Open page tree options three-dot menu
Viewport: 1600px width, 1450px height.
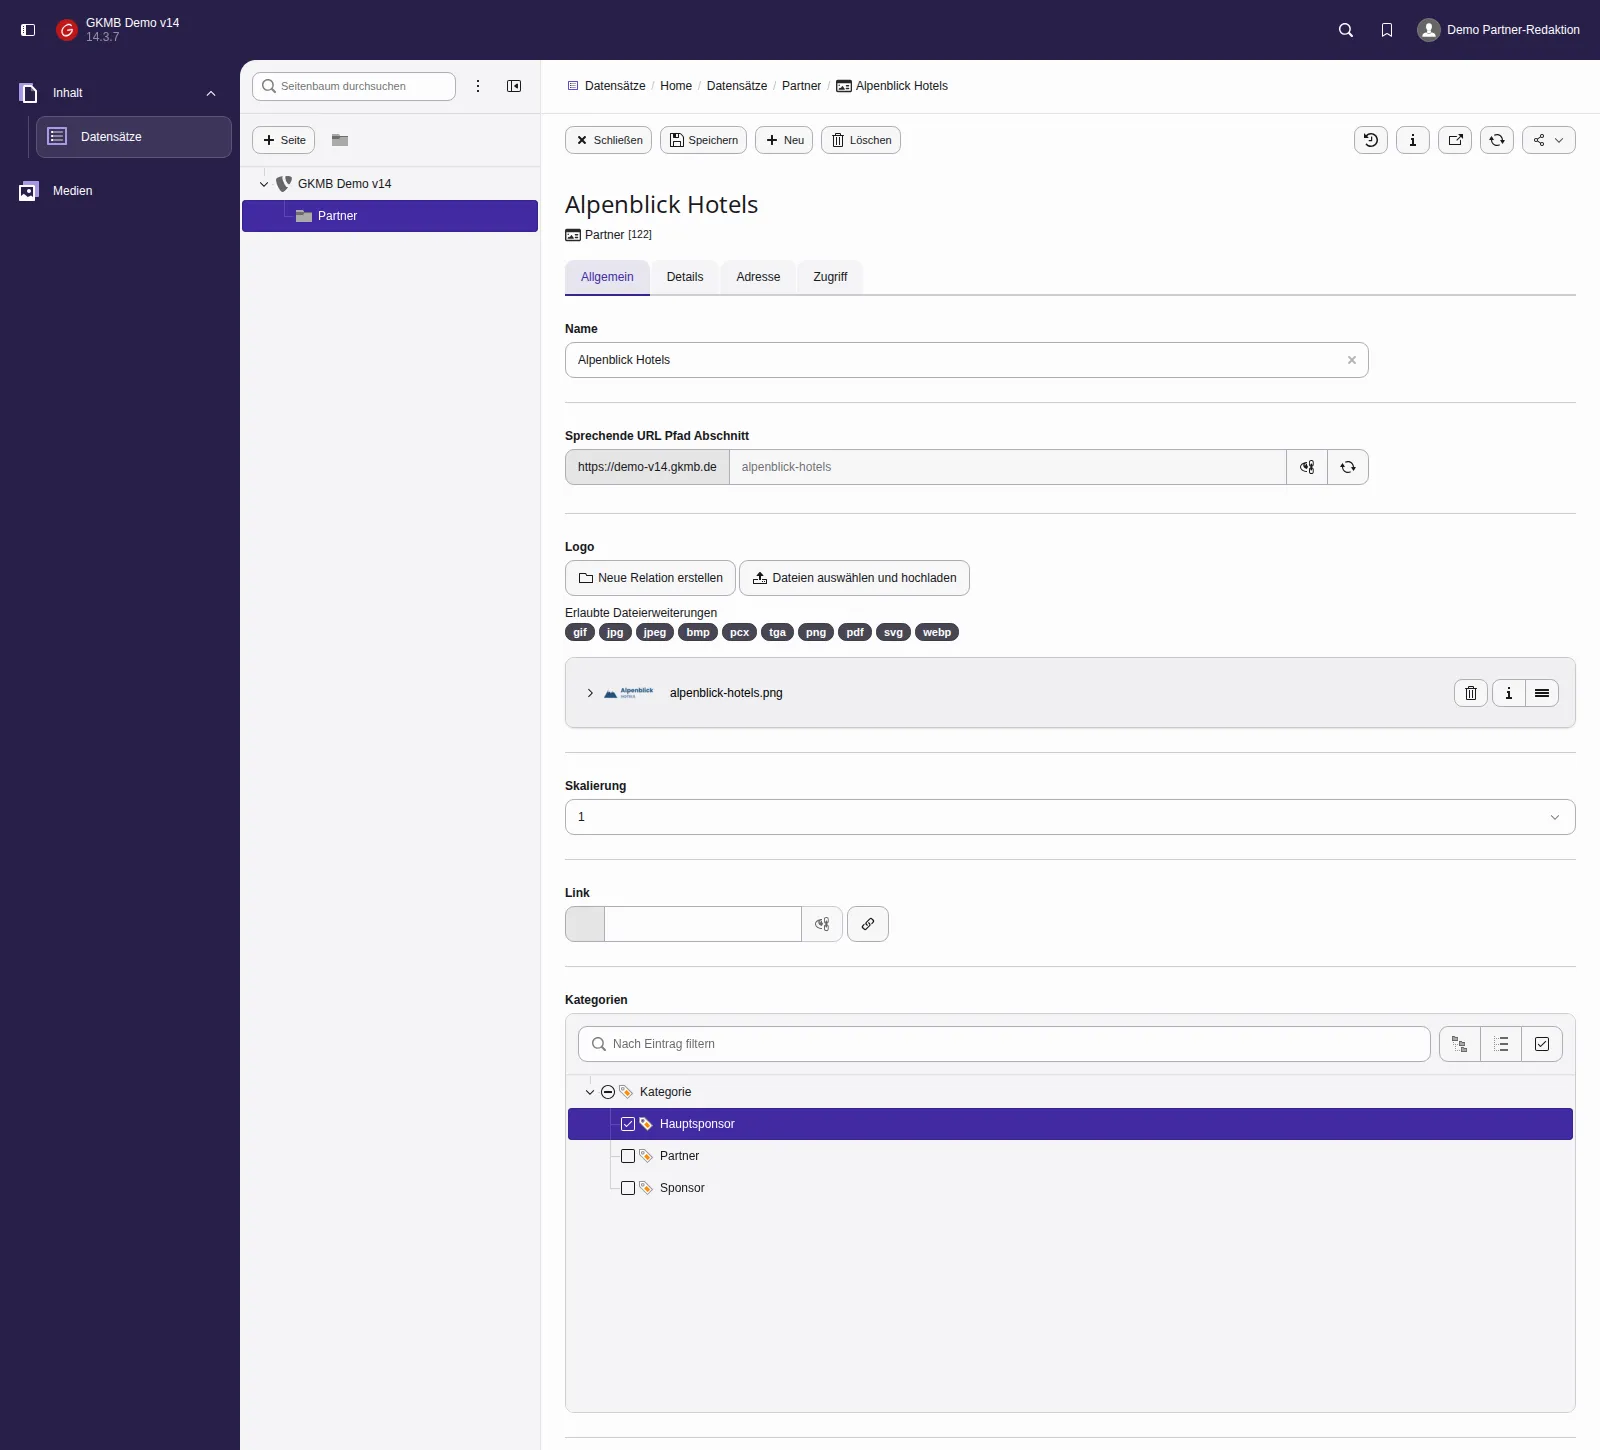(478, 86)
